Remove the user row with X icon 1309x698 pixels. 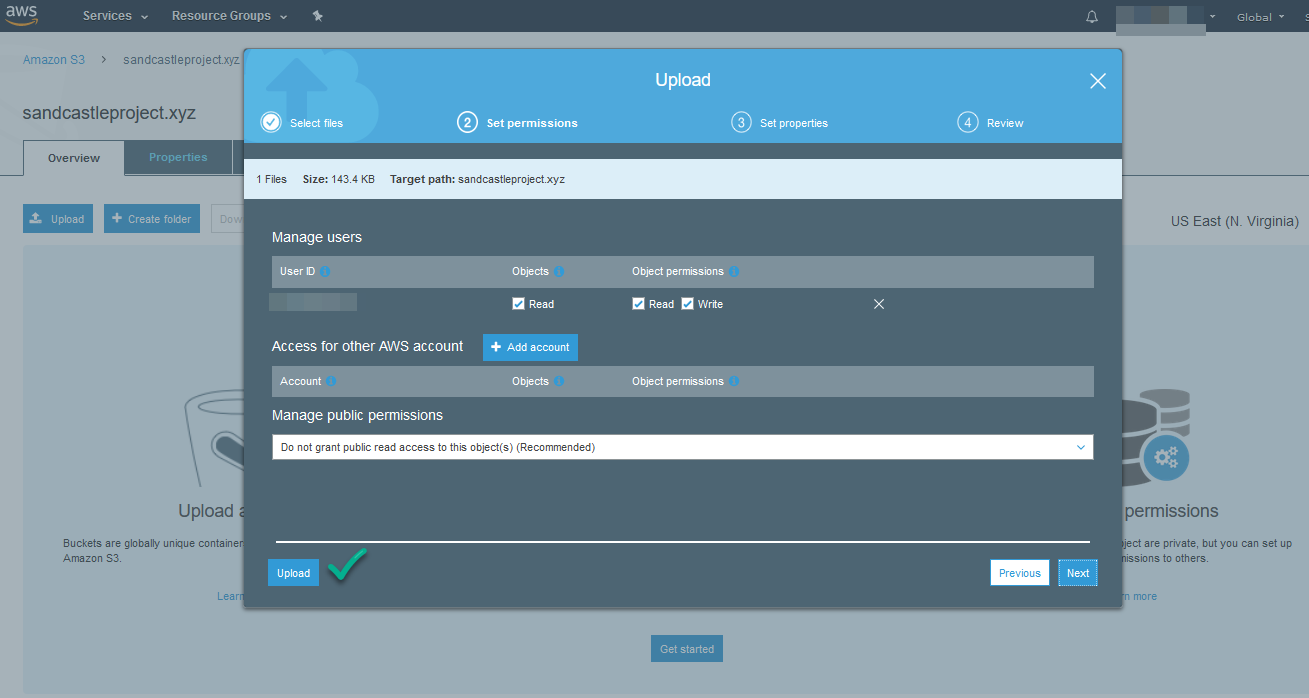click(x=879, y=304)
